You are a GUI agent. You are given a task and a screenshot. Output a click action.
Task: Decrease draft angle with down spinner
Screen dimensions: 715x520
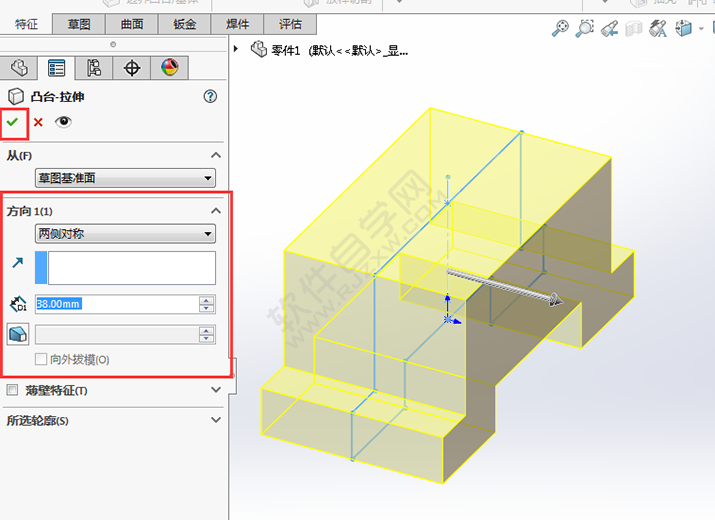(x=207, y=339)
